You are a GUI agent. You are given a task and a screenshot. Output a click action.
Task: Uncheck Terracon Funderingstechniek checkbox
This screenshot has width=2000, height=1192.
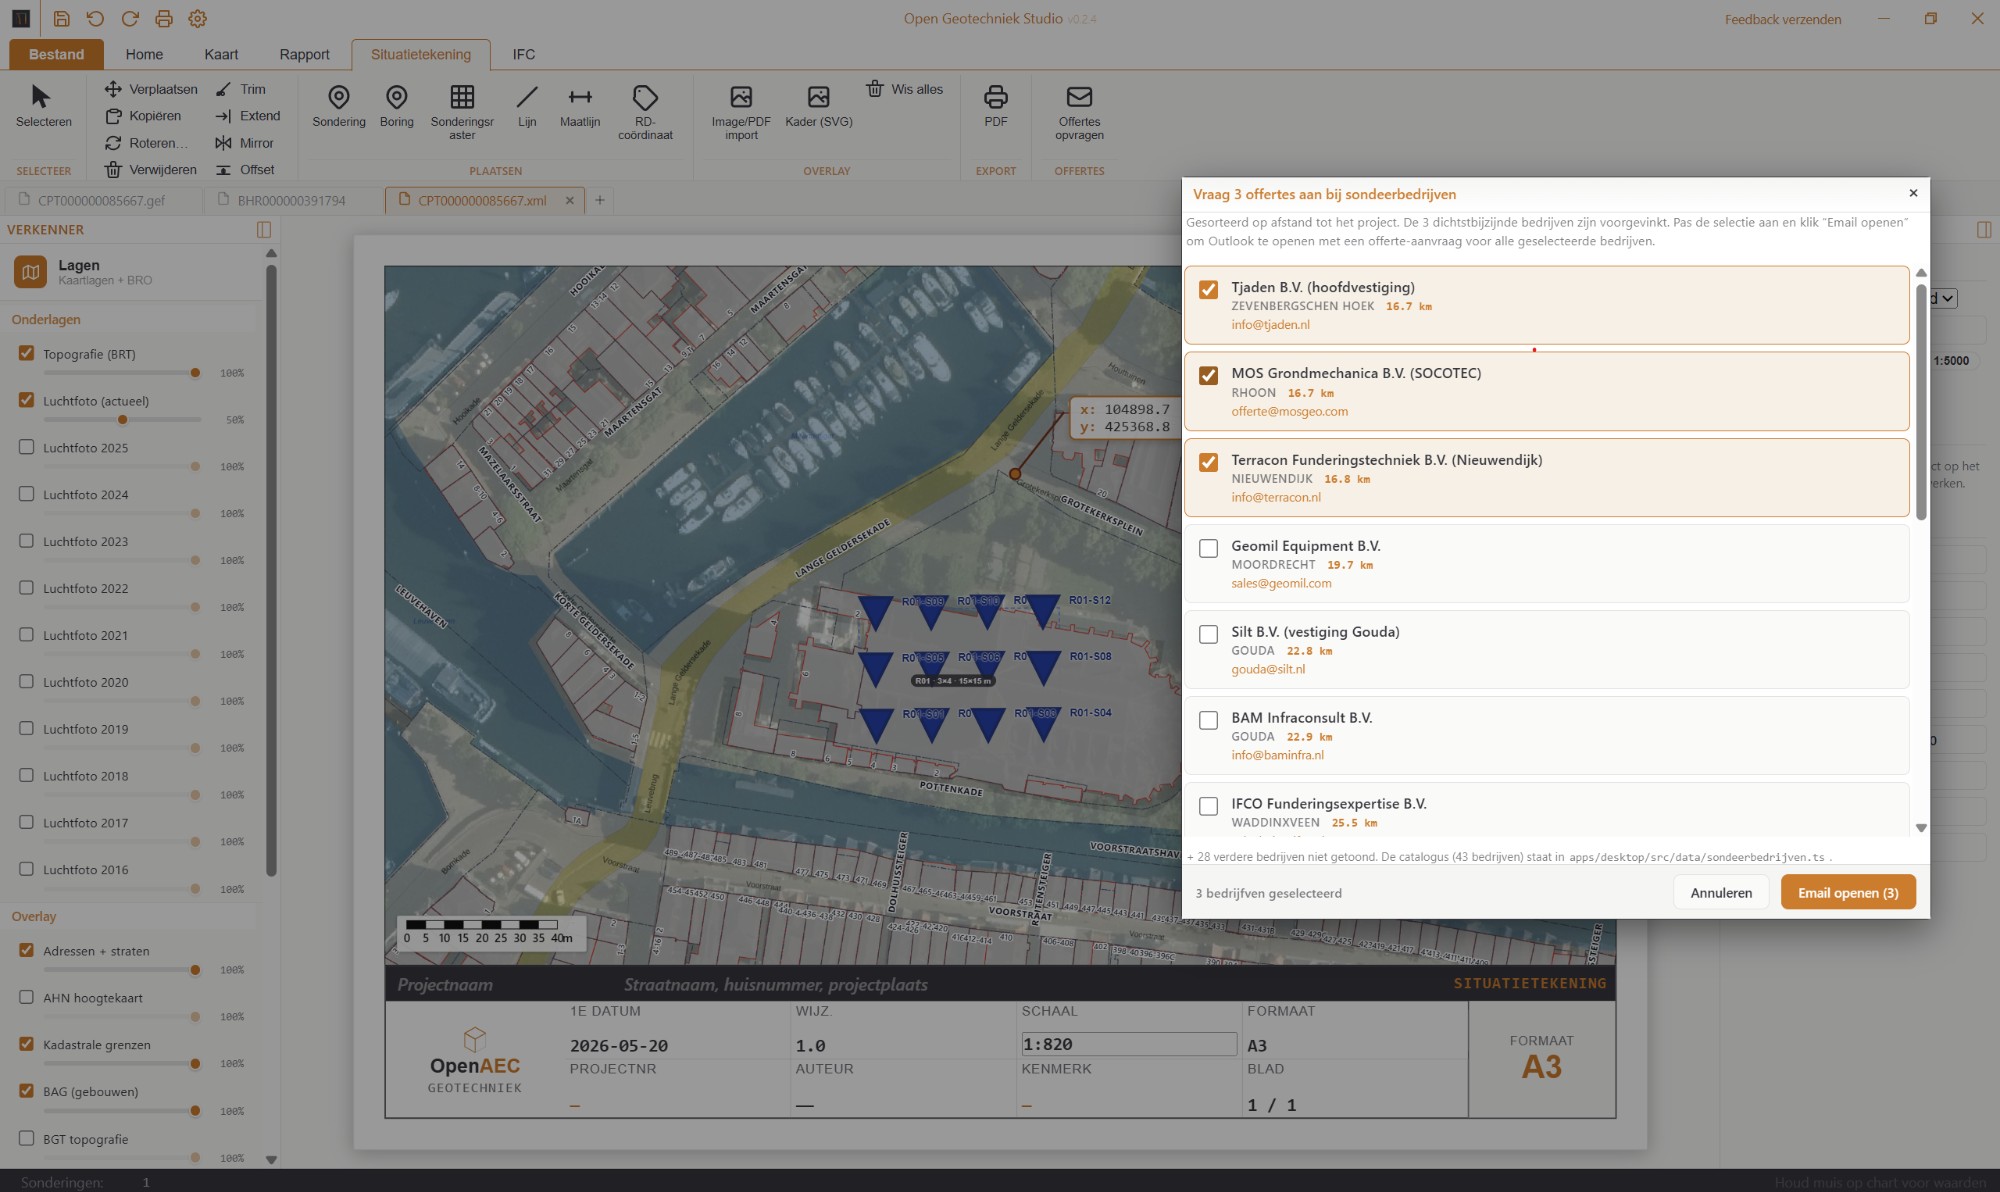click(x=1208, y=463)
